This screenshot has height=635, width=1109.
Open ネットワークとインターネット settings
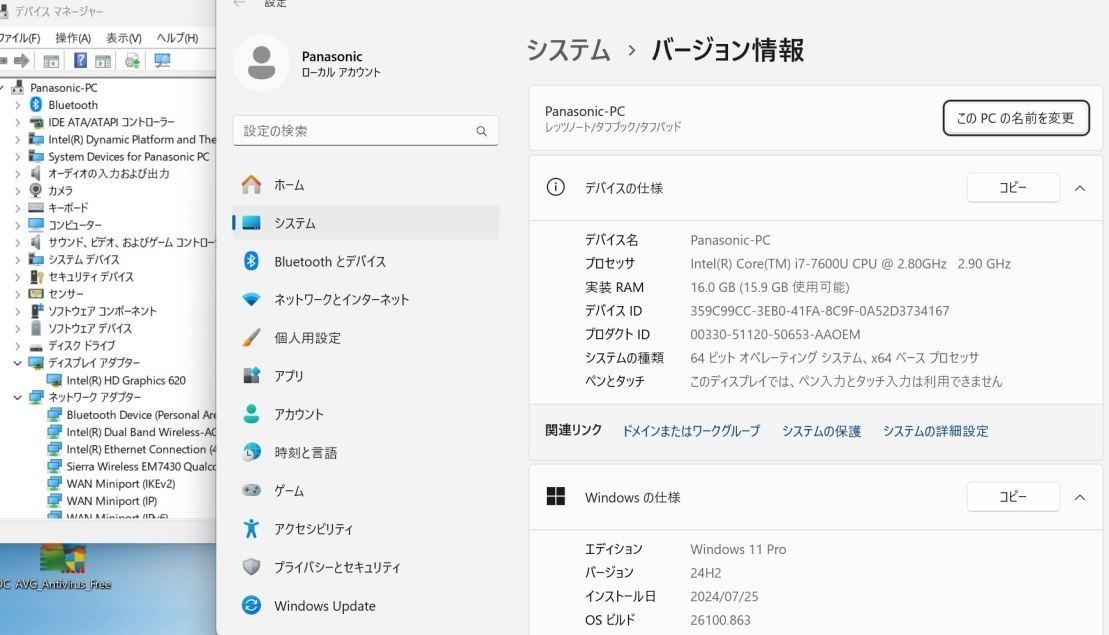[366, 300]
